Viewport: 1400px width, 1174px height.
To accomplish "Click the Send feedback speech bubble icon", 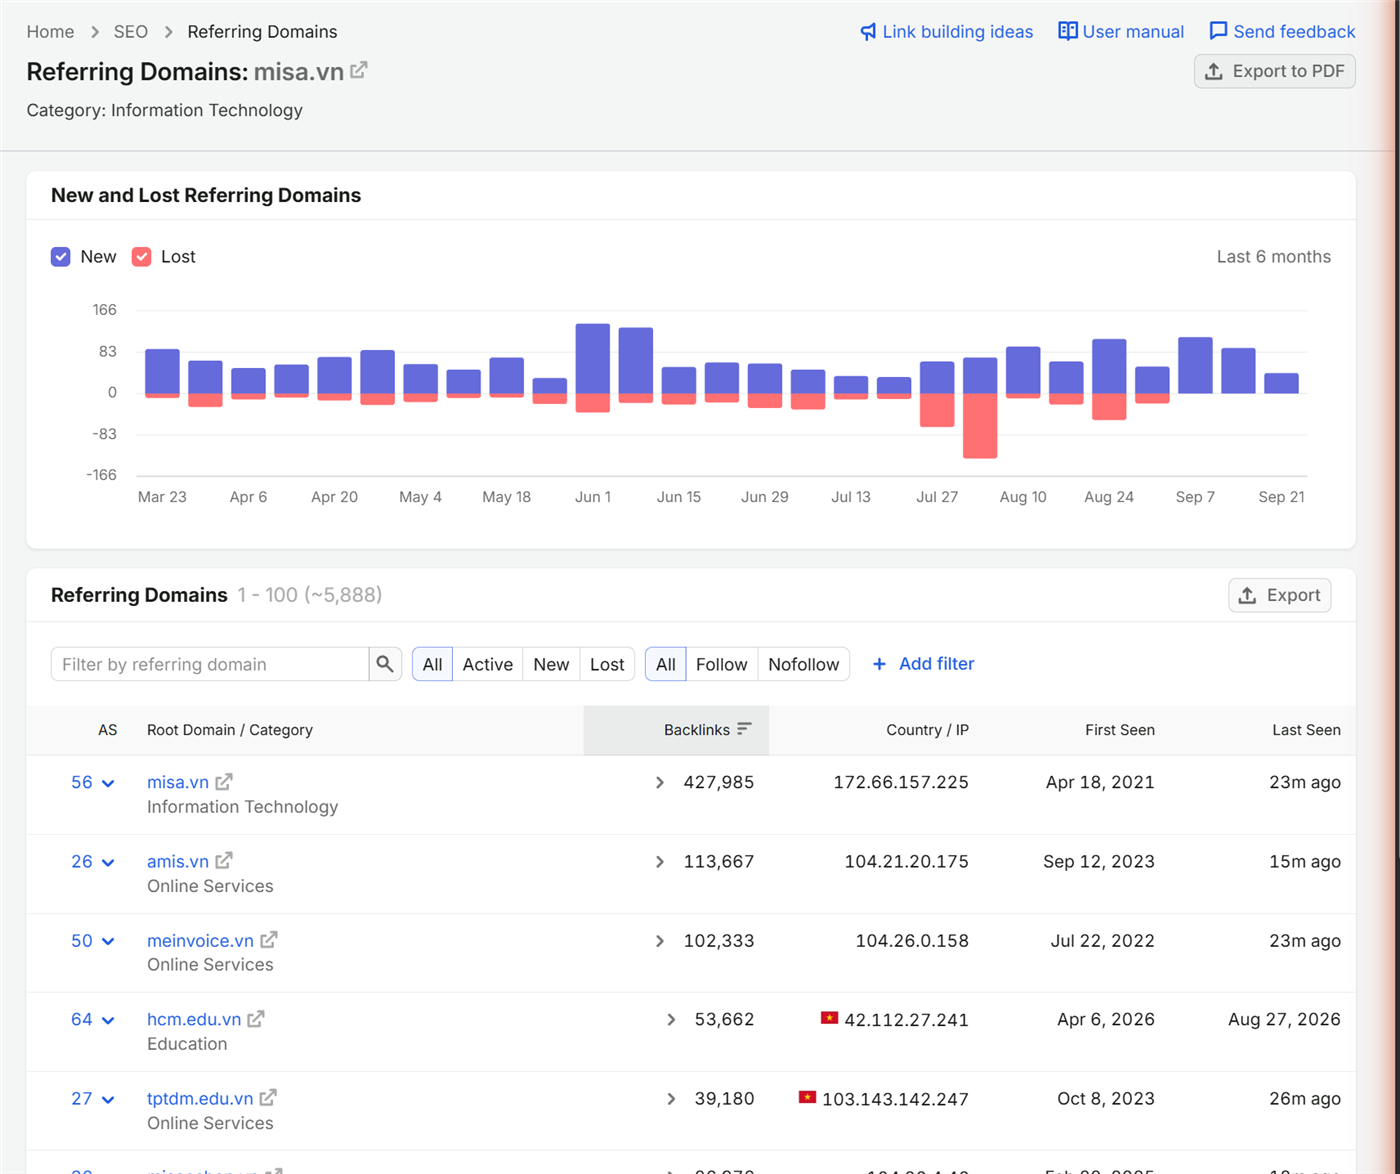I will pos(1218,31).
